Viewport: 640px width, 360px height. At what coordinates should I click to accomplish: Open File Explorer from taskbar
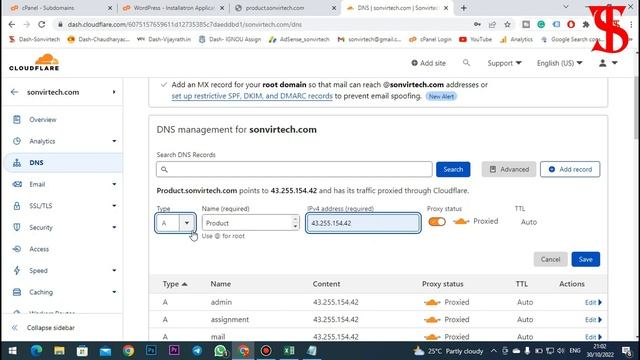coord(59,351)
